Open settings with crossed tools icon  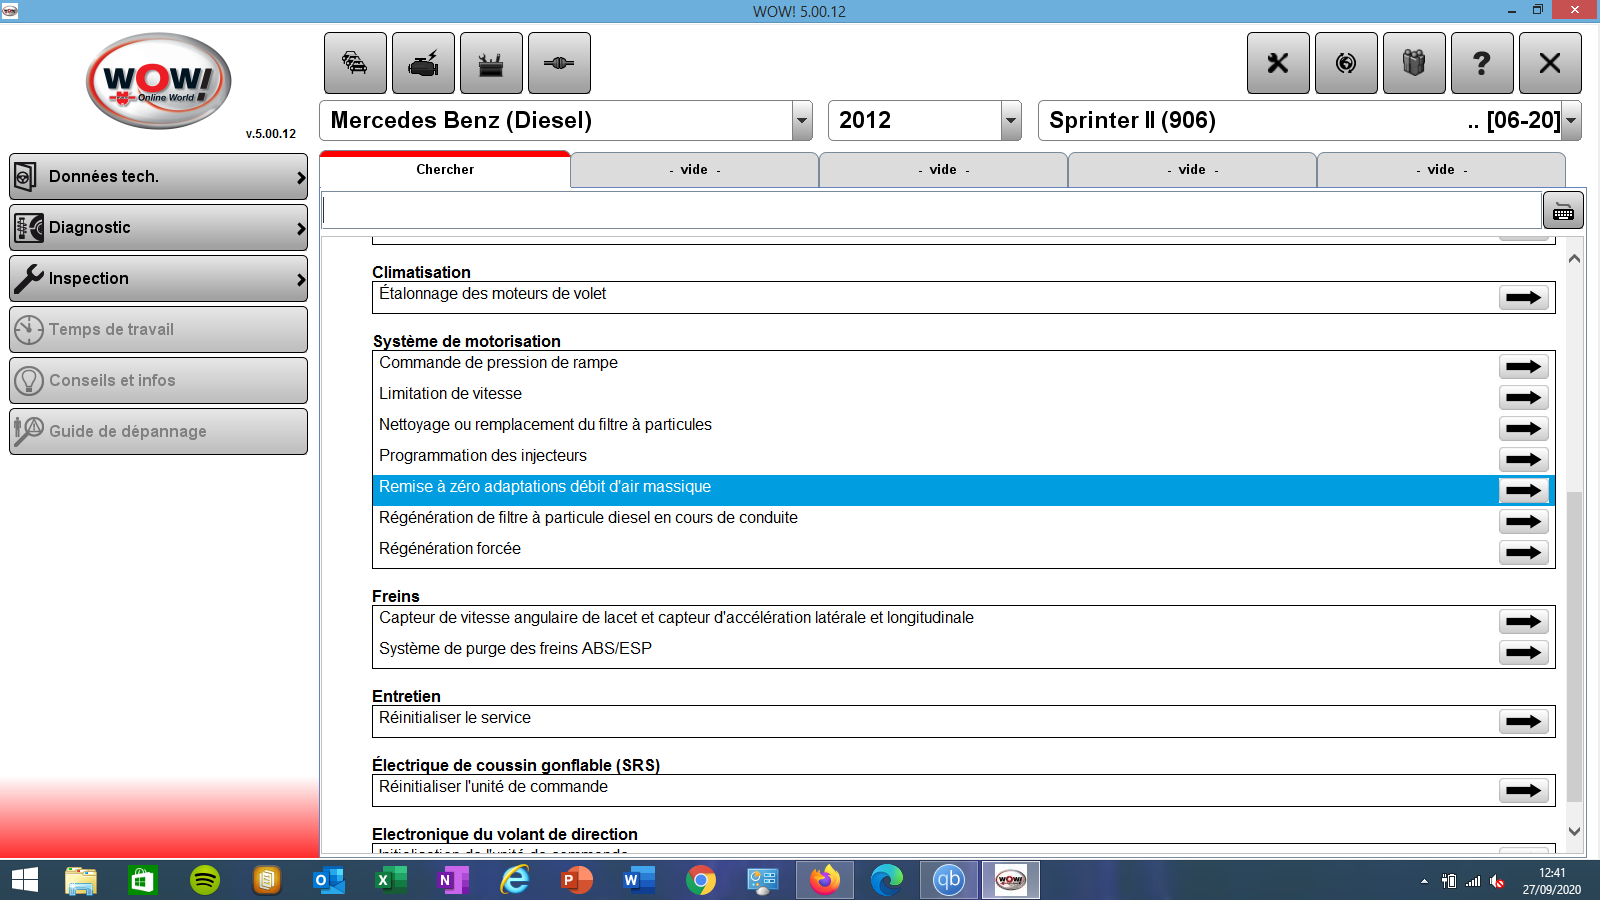(1278, 63)
